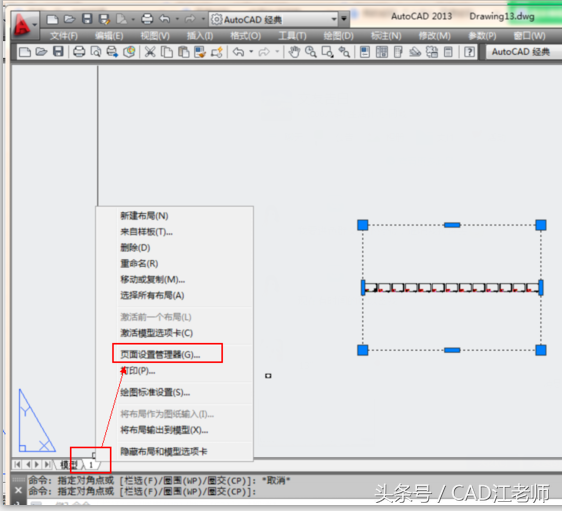562x511 pixels.
Task: Choose 新建布局(N) from context menu
Action: click(144, 216)
